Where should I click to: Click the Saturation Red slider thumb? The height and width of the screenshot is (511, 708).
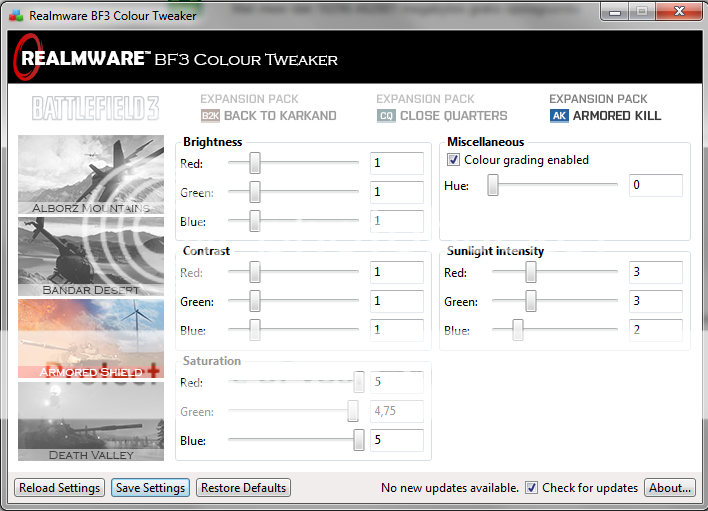[x=359, y=382]
